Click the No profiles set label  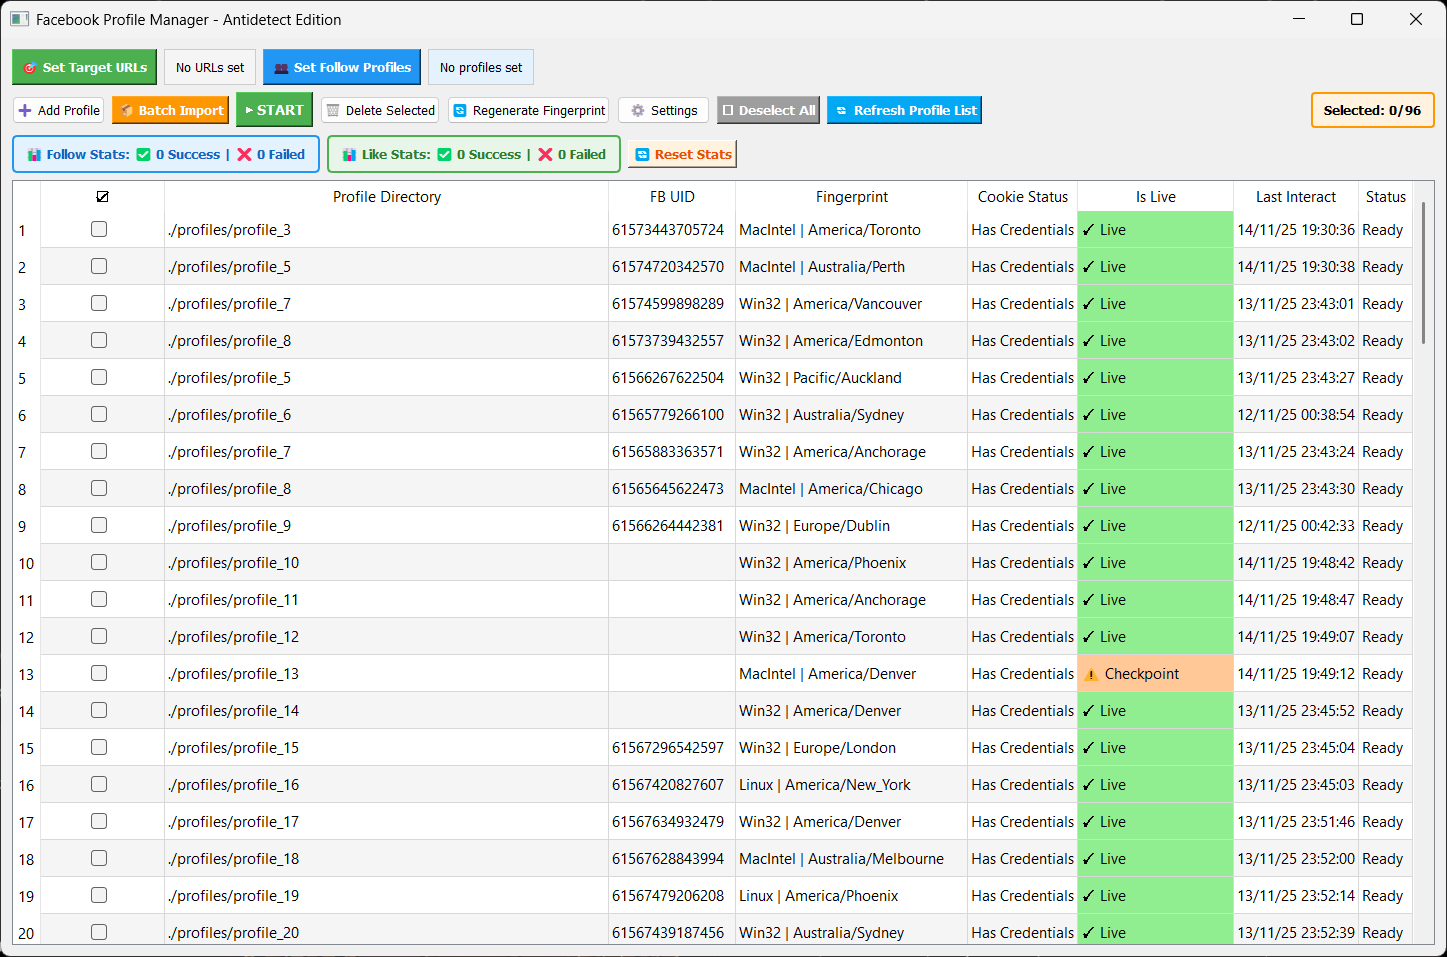pos(481,67)
